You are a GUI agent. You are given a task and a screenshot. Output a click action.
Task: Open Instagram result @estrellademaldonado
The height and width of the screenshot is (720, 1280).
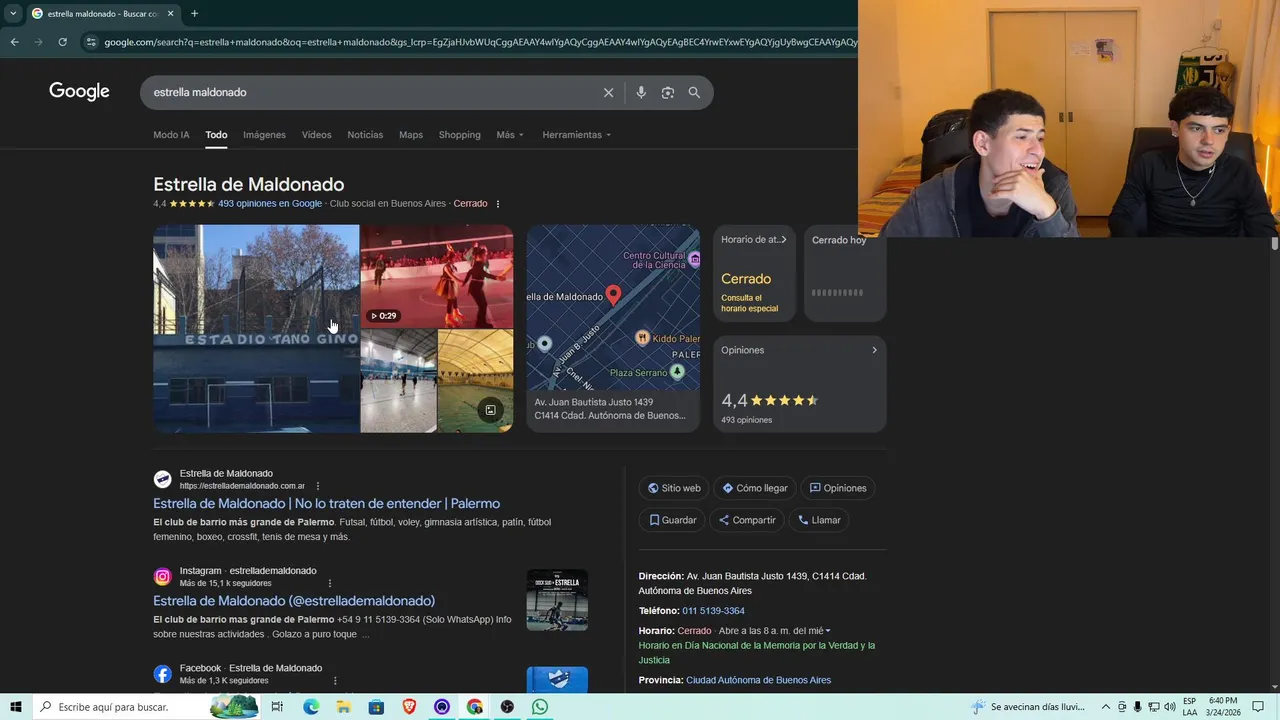coord(294,601)
